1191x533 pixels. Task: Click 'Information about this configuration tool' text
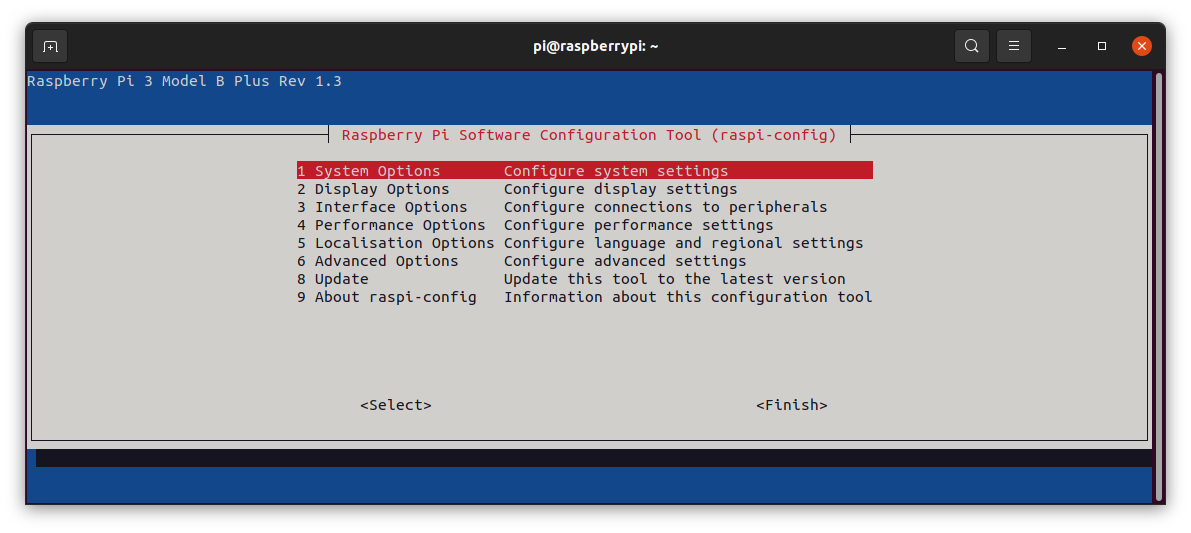coord(688,297)
